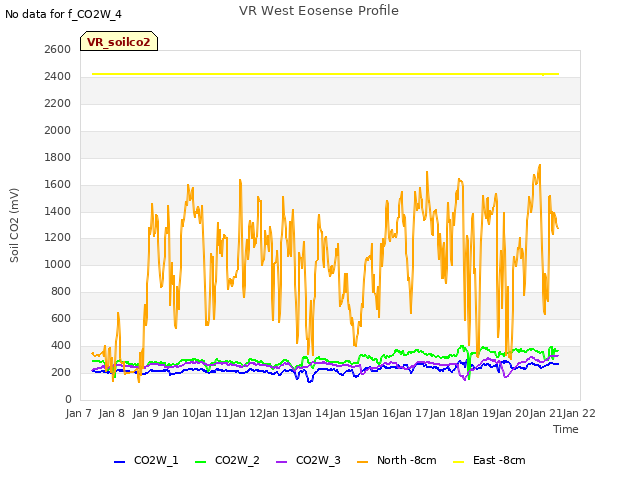The height and width of the screenshot is (480, 640).
Task: Toggle the East -8cm legend entry
Action: coord(489,460)
